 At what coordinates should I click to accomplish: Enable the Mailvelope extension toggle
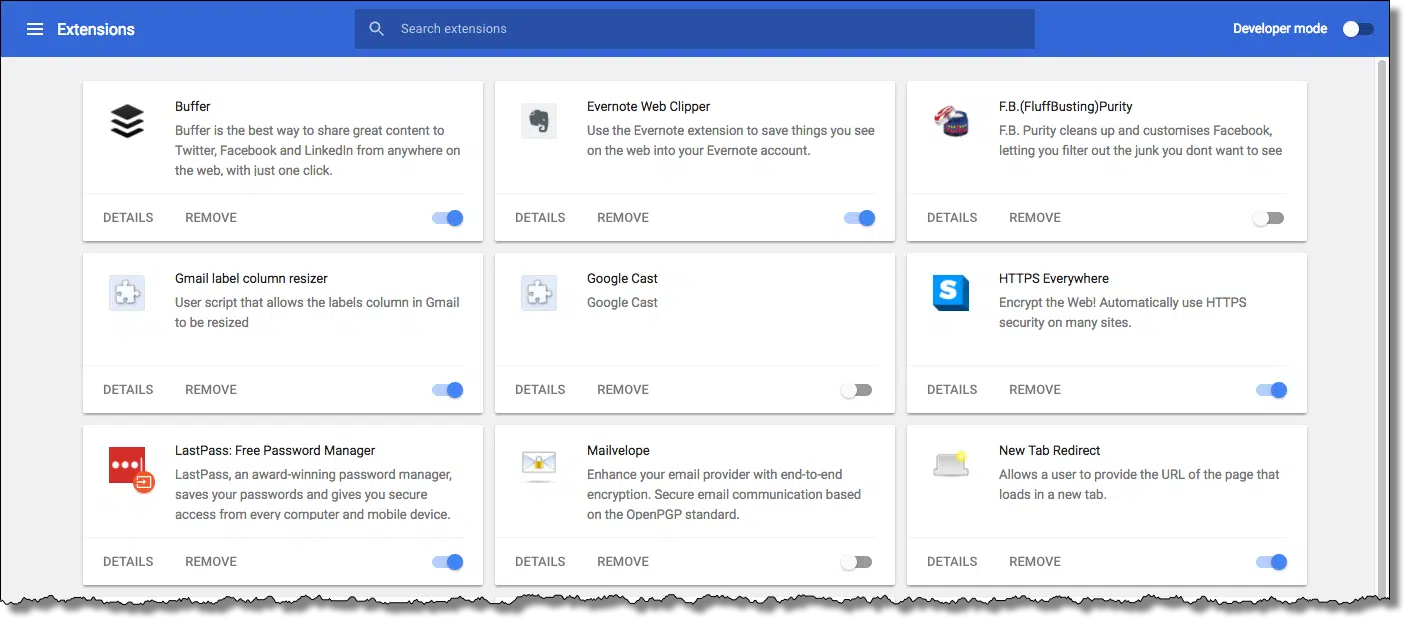[x=857, y=562]
